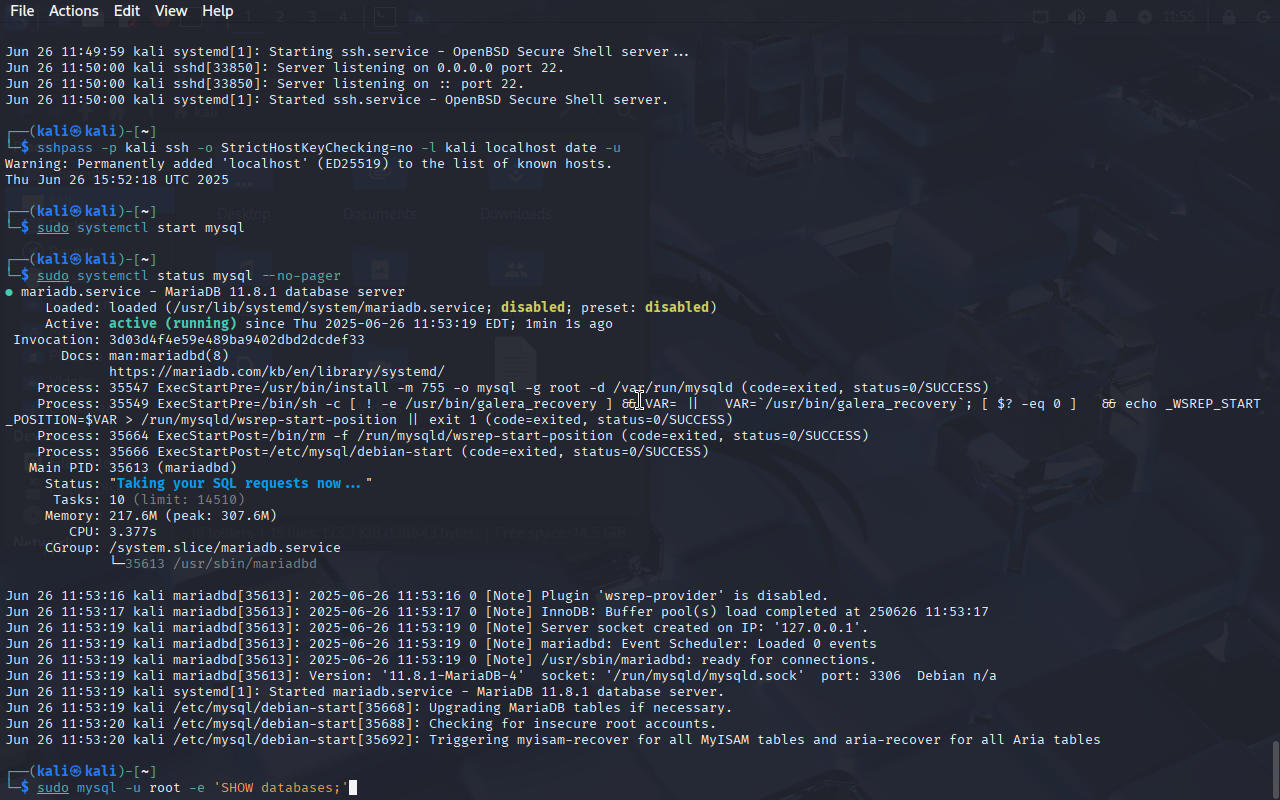
Task: Click "Plugin 'wsrep-provider' is disabled." log message
Action: pos(685,596)
